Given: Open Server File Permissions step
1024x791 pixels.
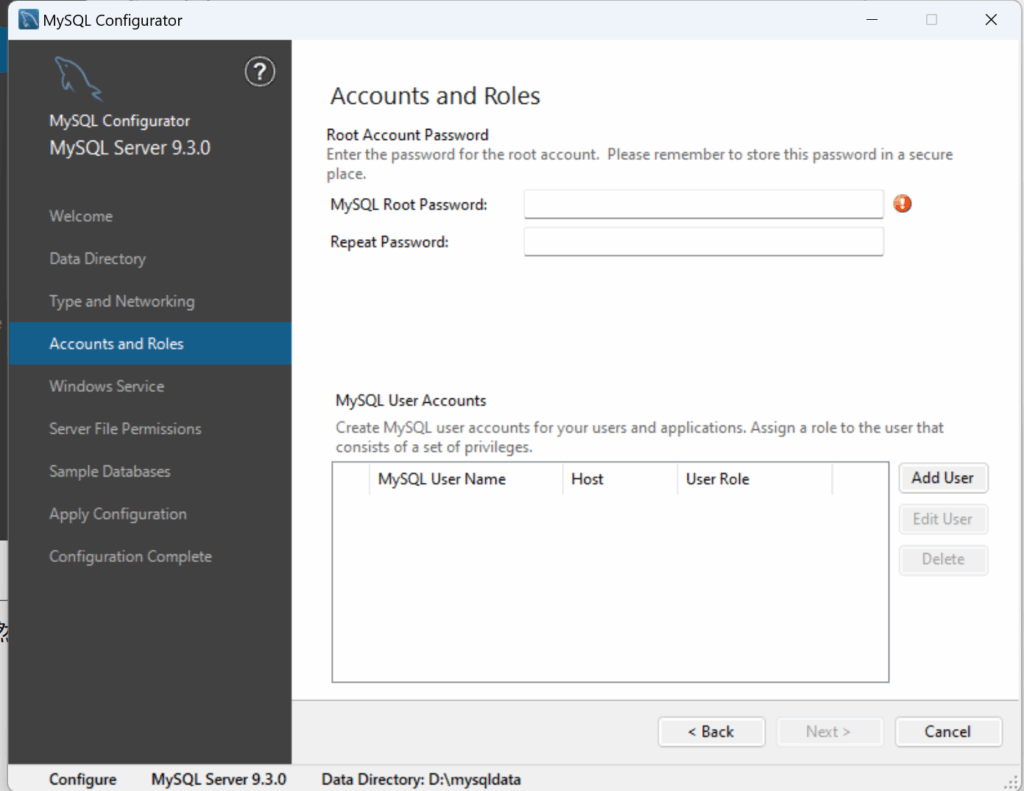Looking at the screenshot, I should point(125,429).
